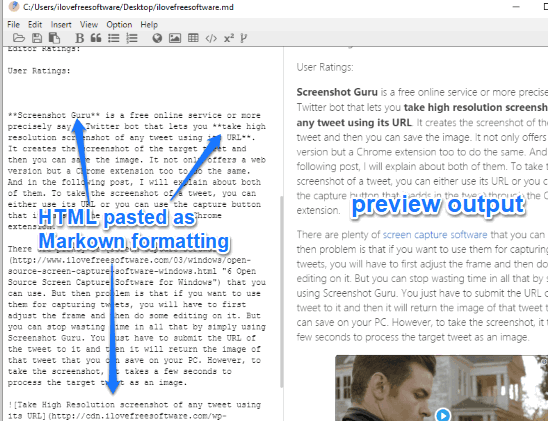Minimize the editor window

click(x=516, y=7)
